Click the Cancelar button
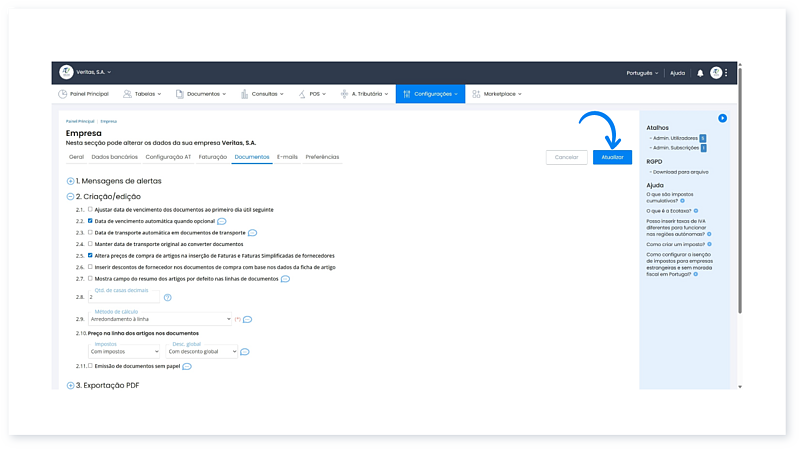The height and width of the screenshot is (449, 800). 566,157
